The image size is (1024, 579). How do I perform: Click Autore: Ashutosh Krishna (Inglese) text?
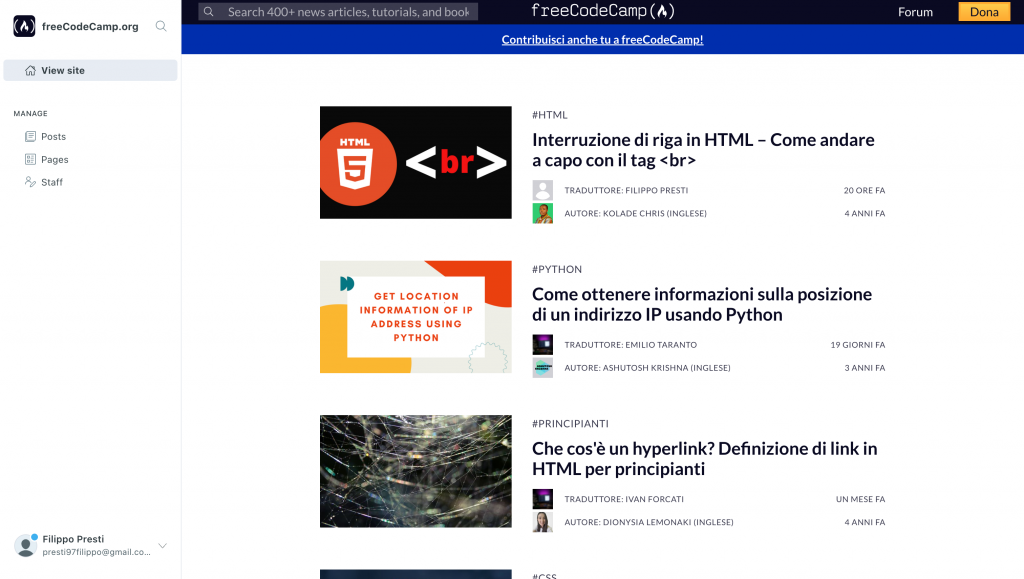click(x=647, y=368)
